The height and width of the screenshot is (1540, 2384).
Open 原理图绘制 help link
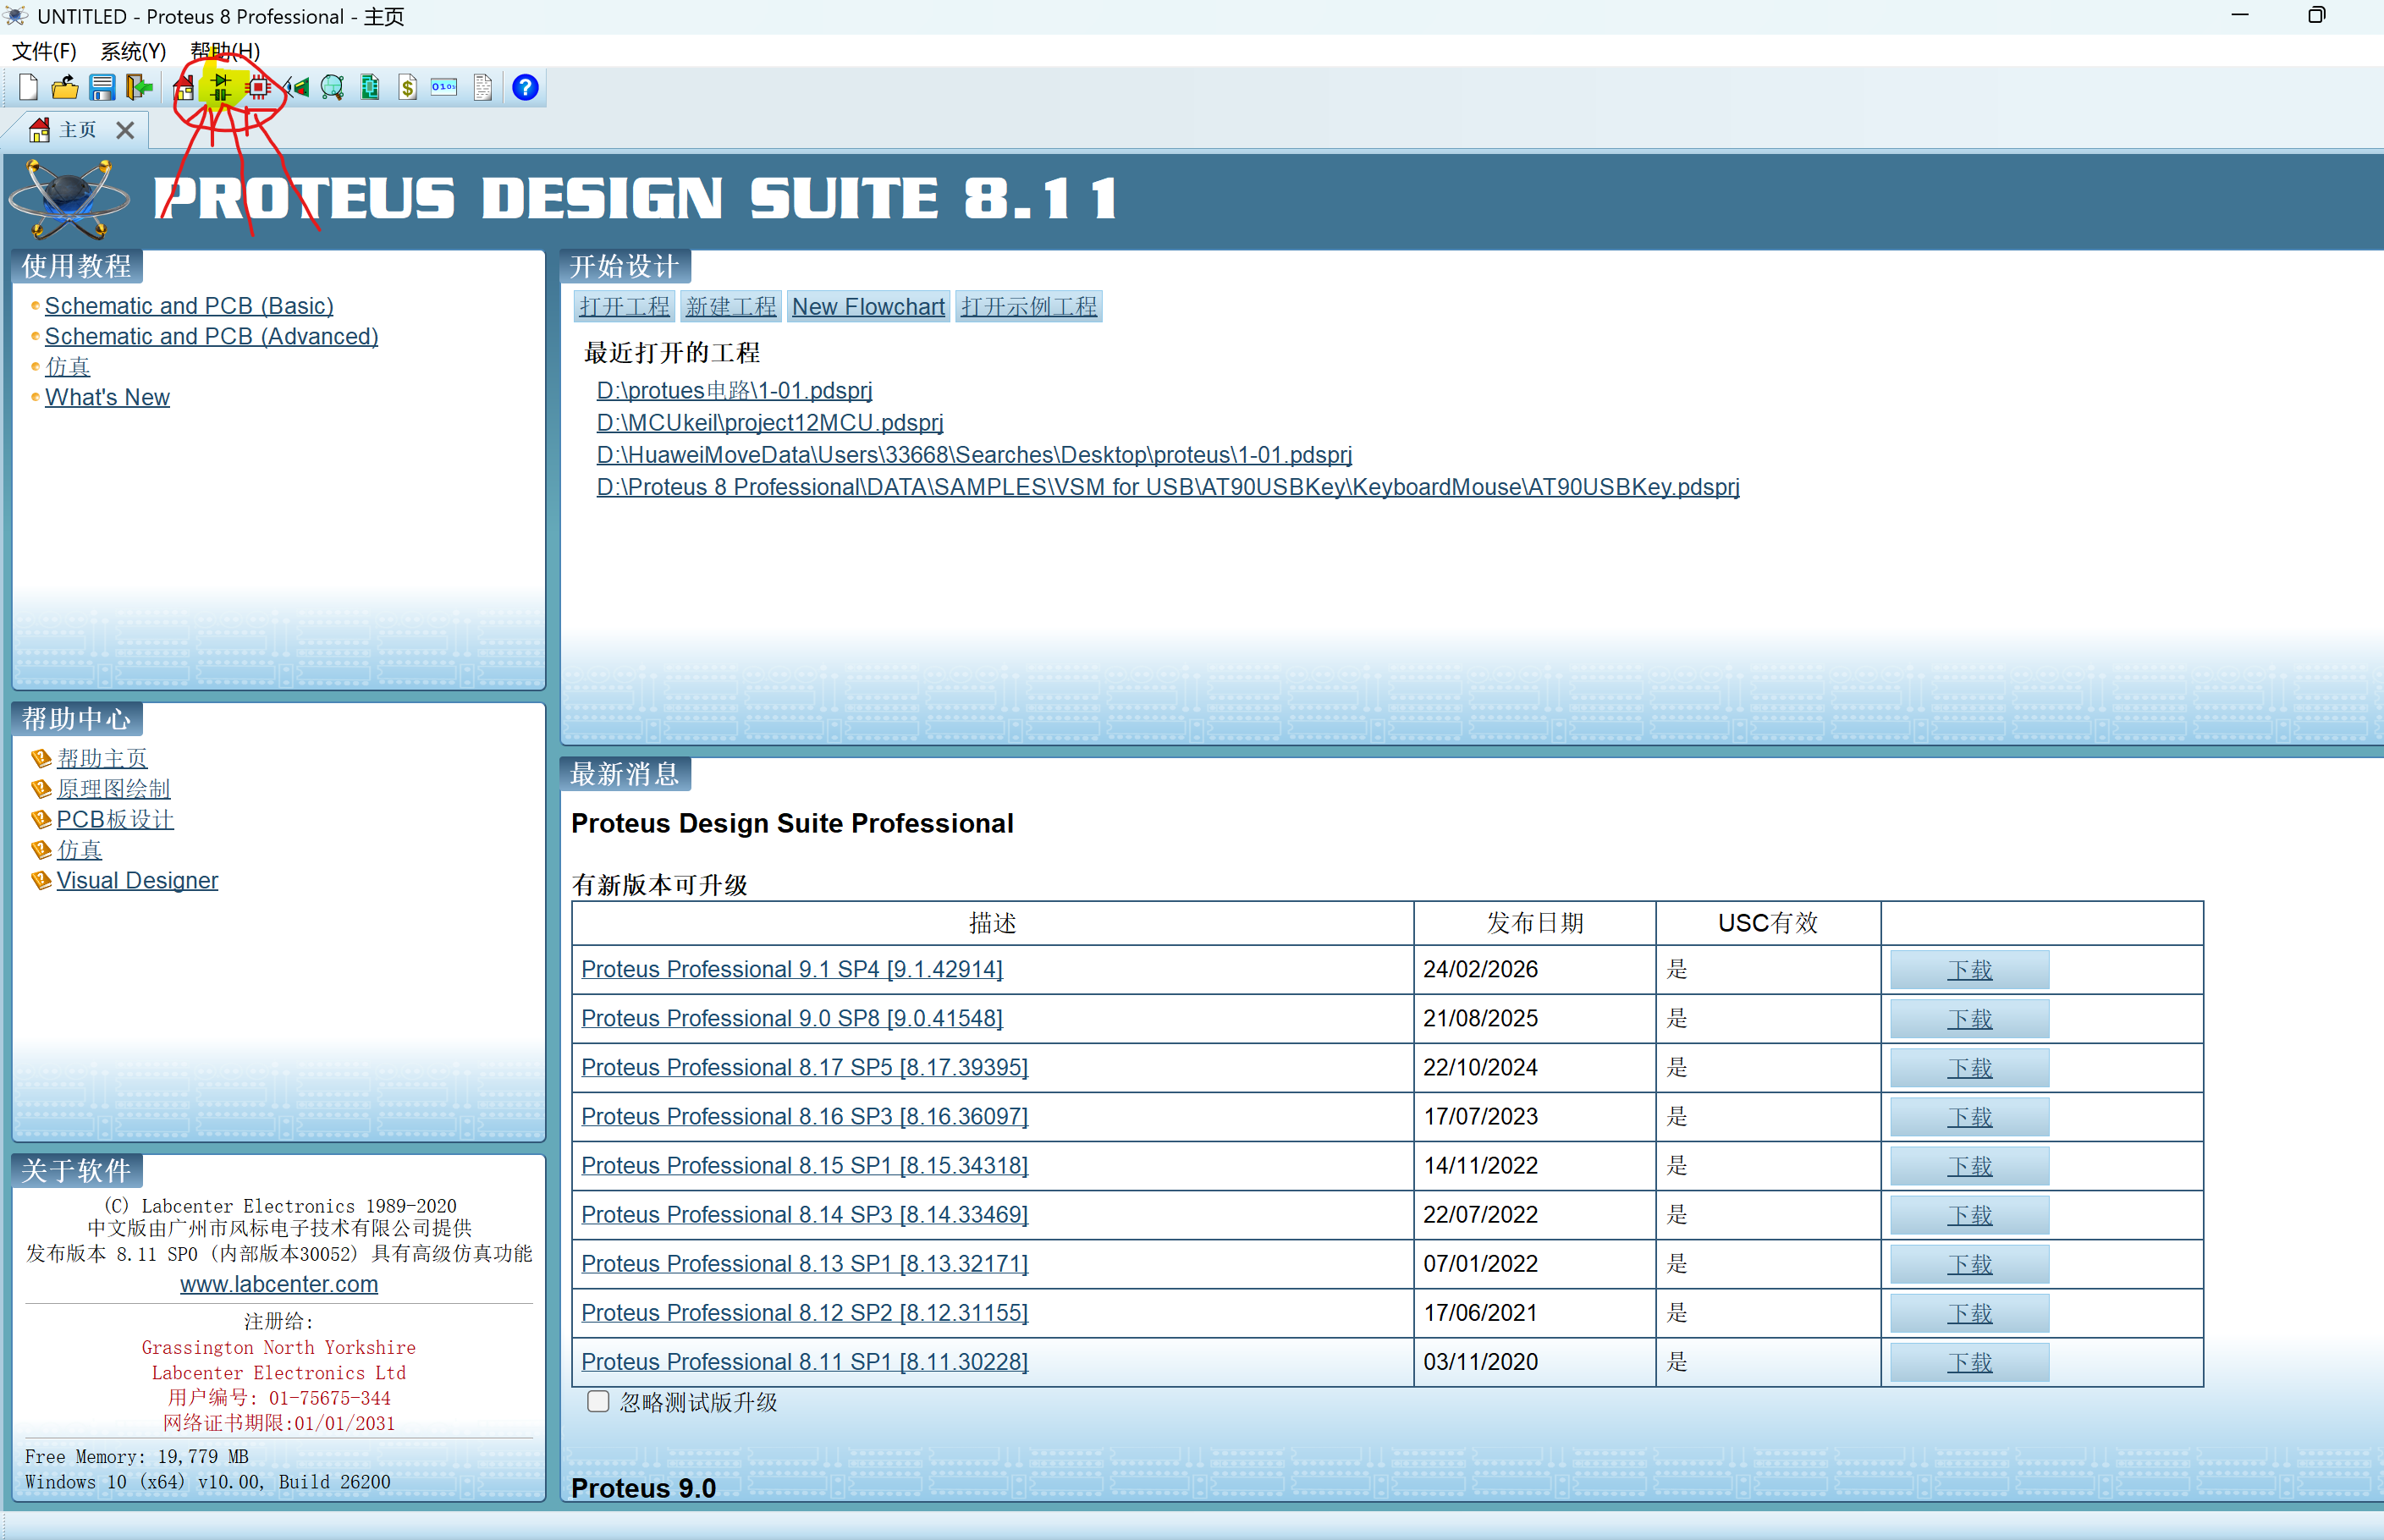(x=114, y=789)
